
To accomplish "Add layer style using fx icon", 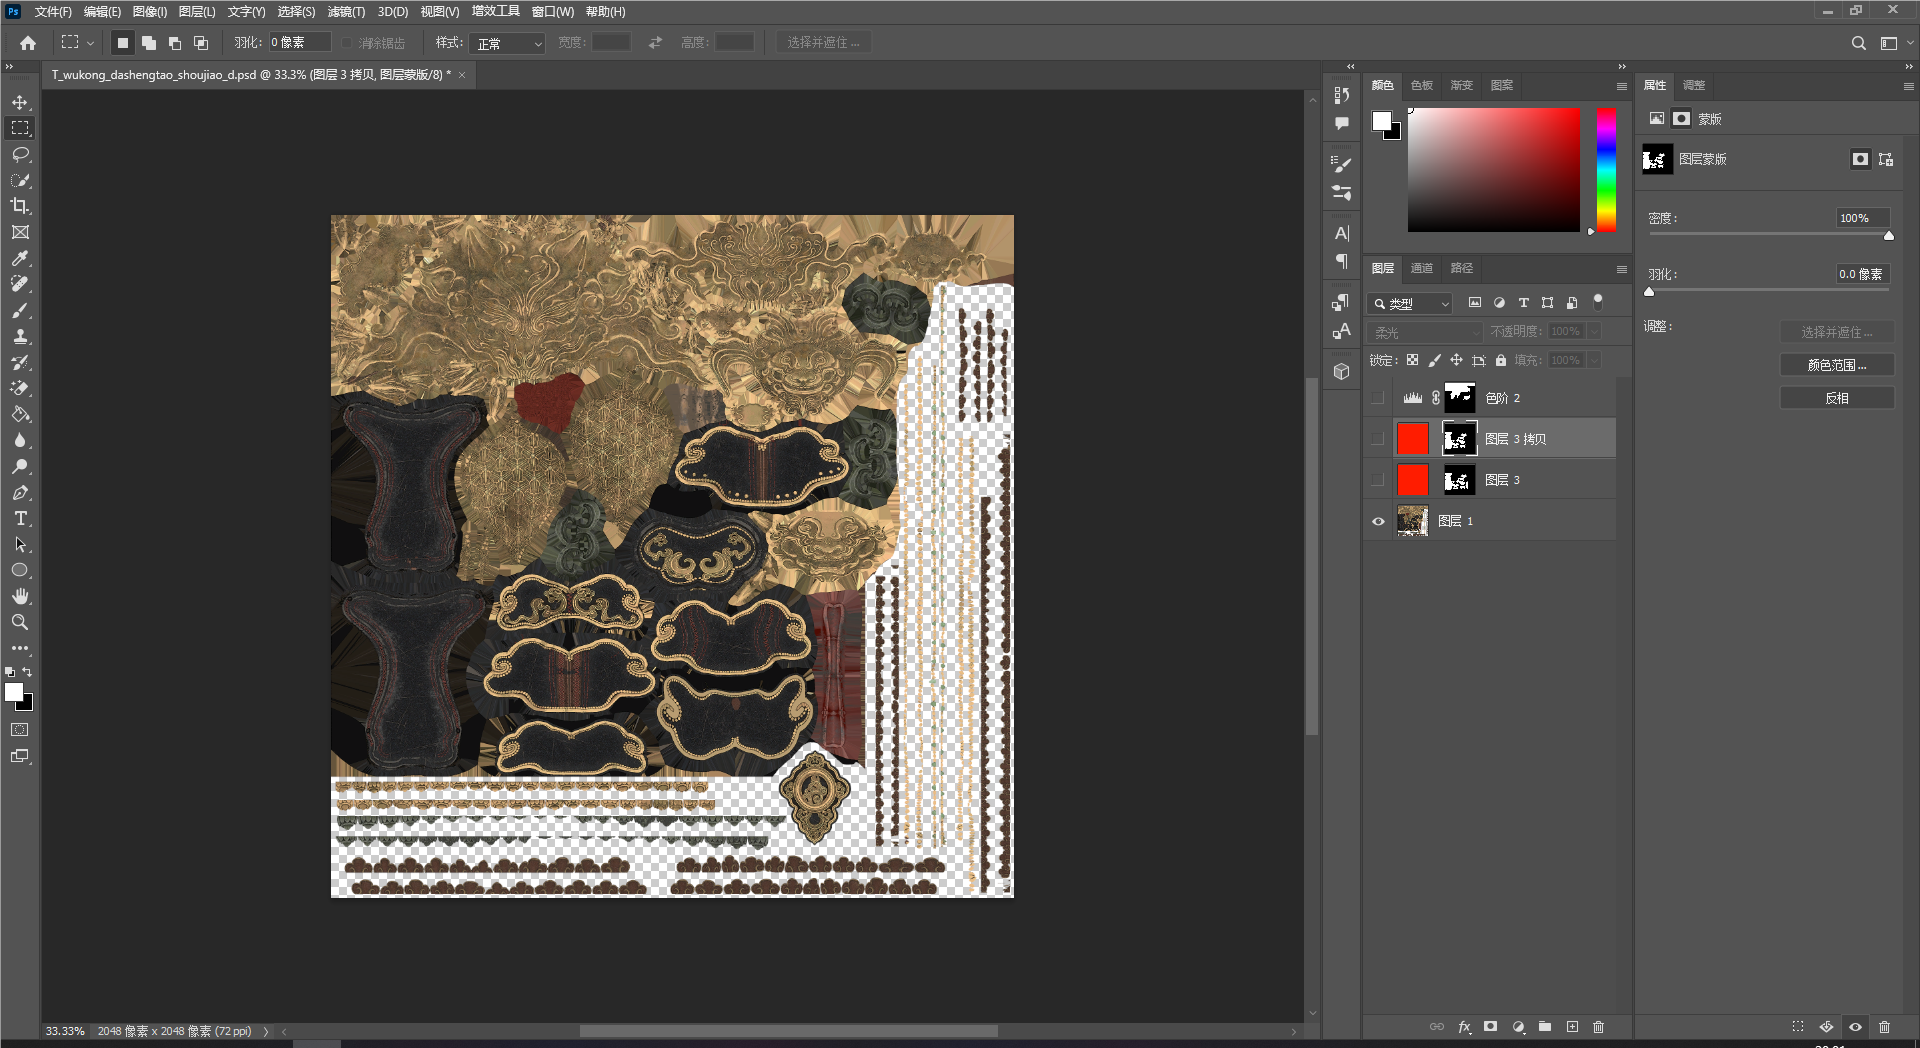I will 1464,1027.
